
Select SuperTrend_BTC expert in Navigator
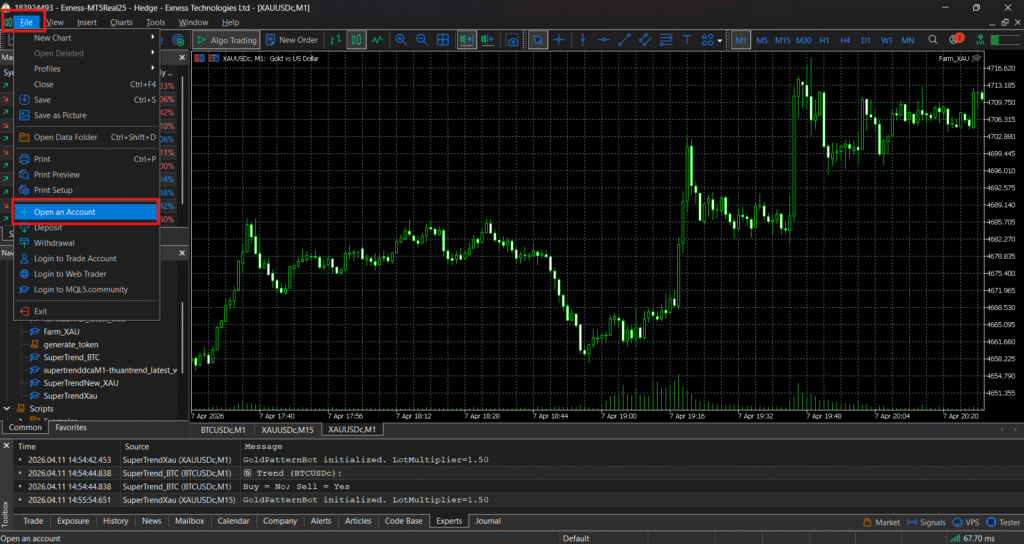[71, 357]
